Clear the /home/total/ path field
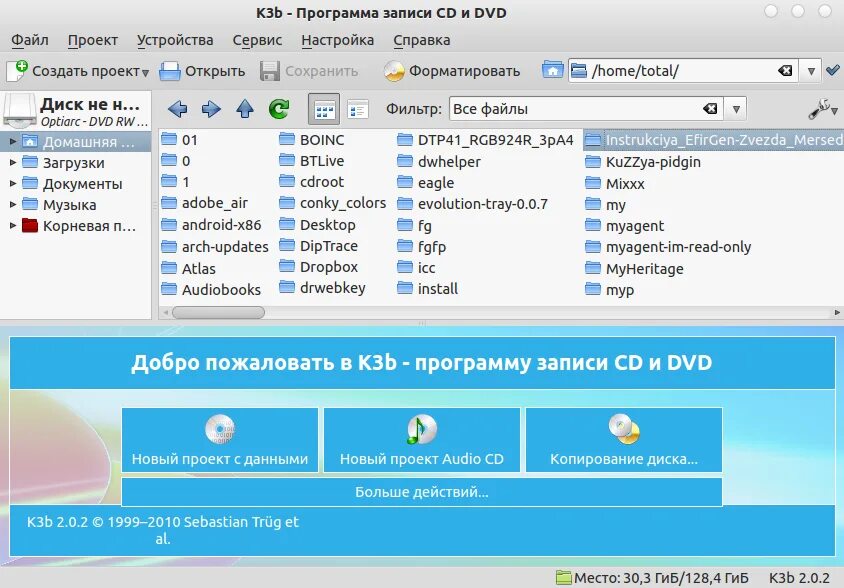This screenshot has height=588, width=844. 785,71
